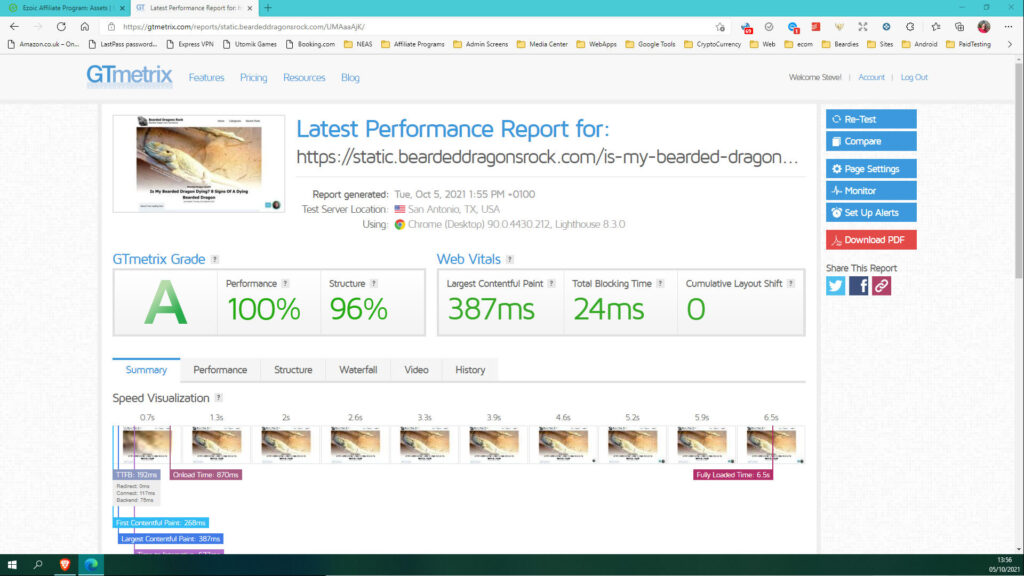Show more bookmarks chevron
Screen dimensions: 1024x576
1010,44
